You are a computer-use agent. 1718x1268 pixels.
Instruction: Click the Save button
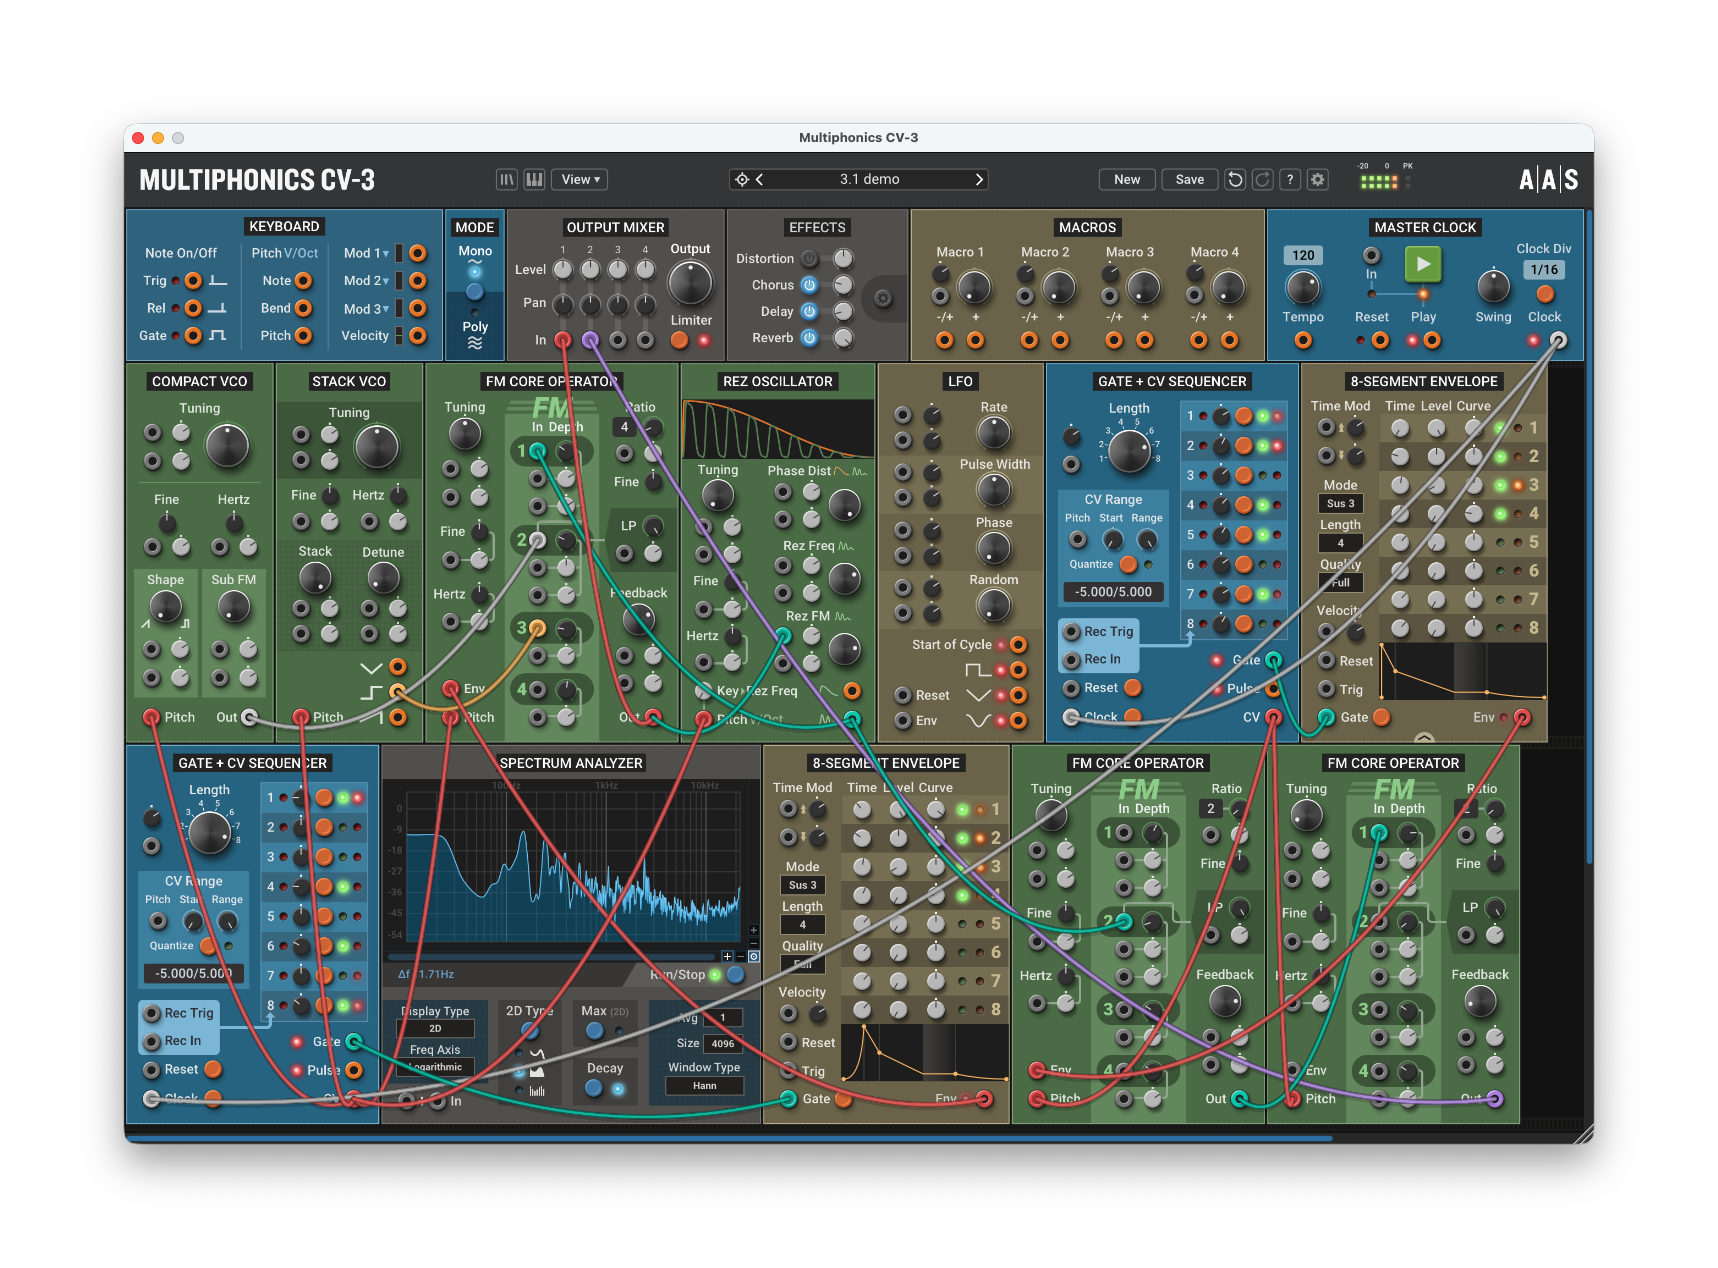click(1189, 180)
